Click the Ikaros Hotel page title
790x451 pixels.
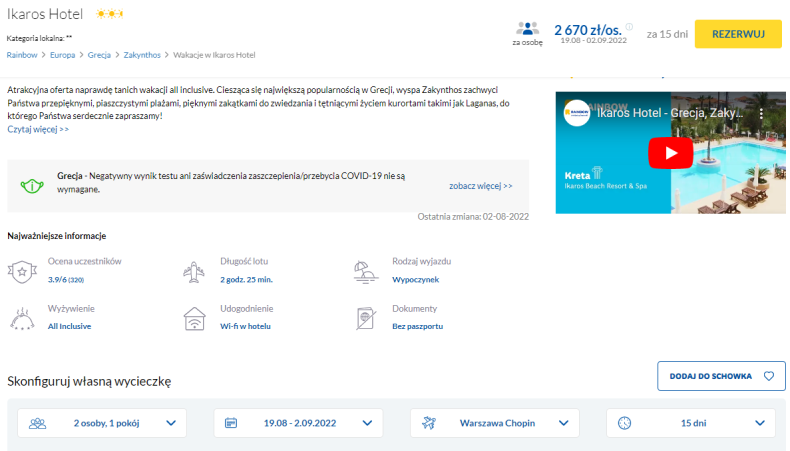tap(45, 14)
